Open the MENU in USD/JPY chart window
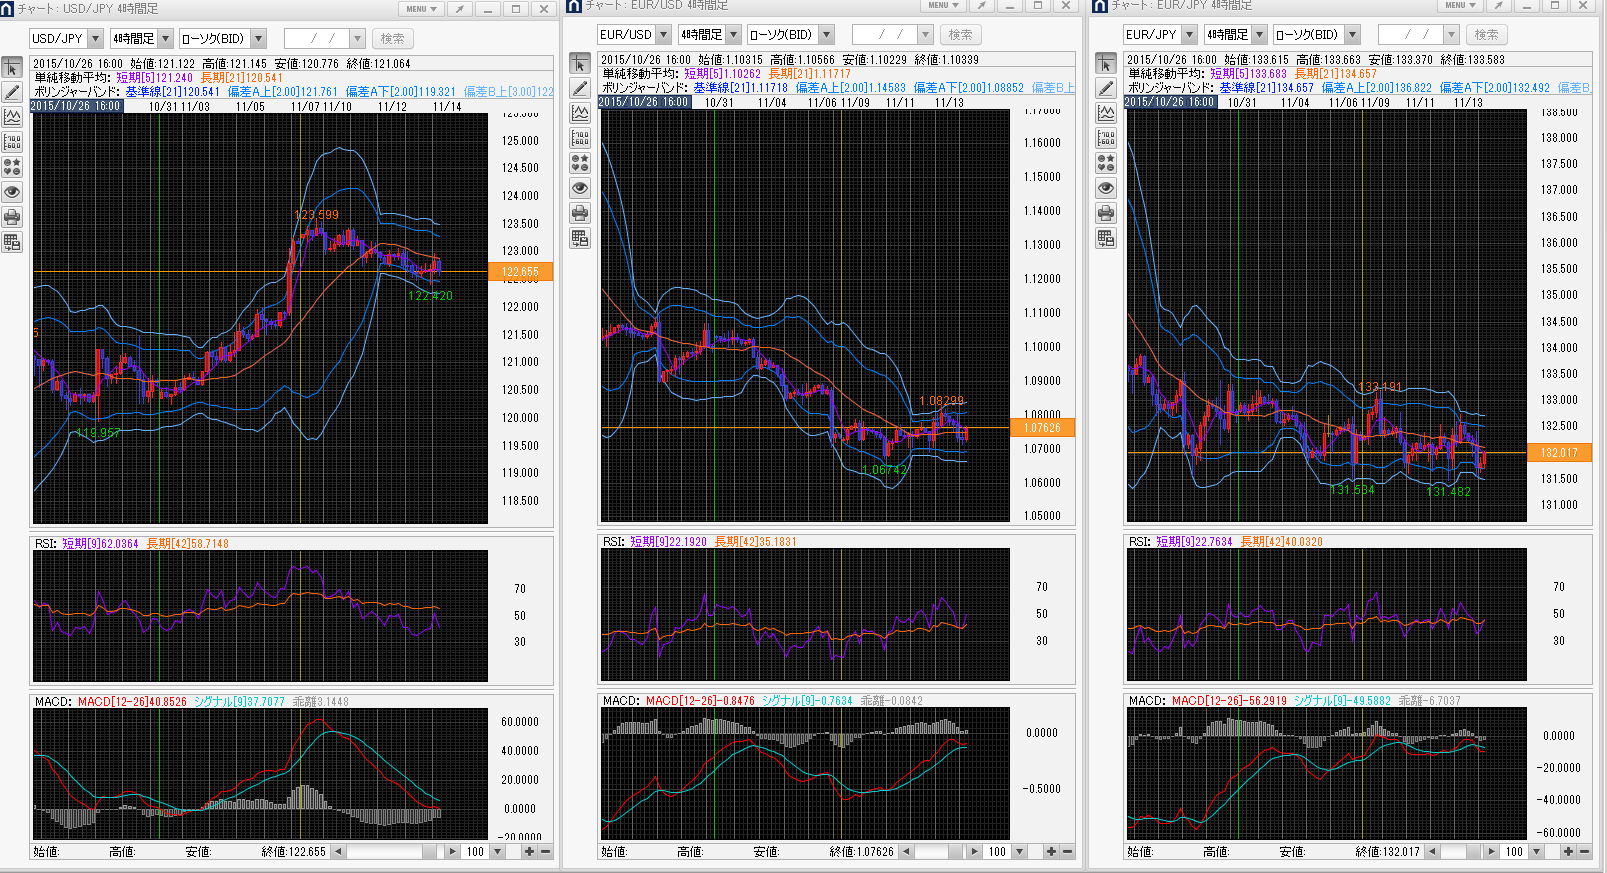The image size is (1607, 873). (x=421, y=9)
